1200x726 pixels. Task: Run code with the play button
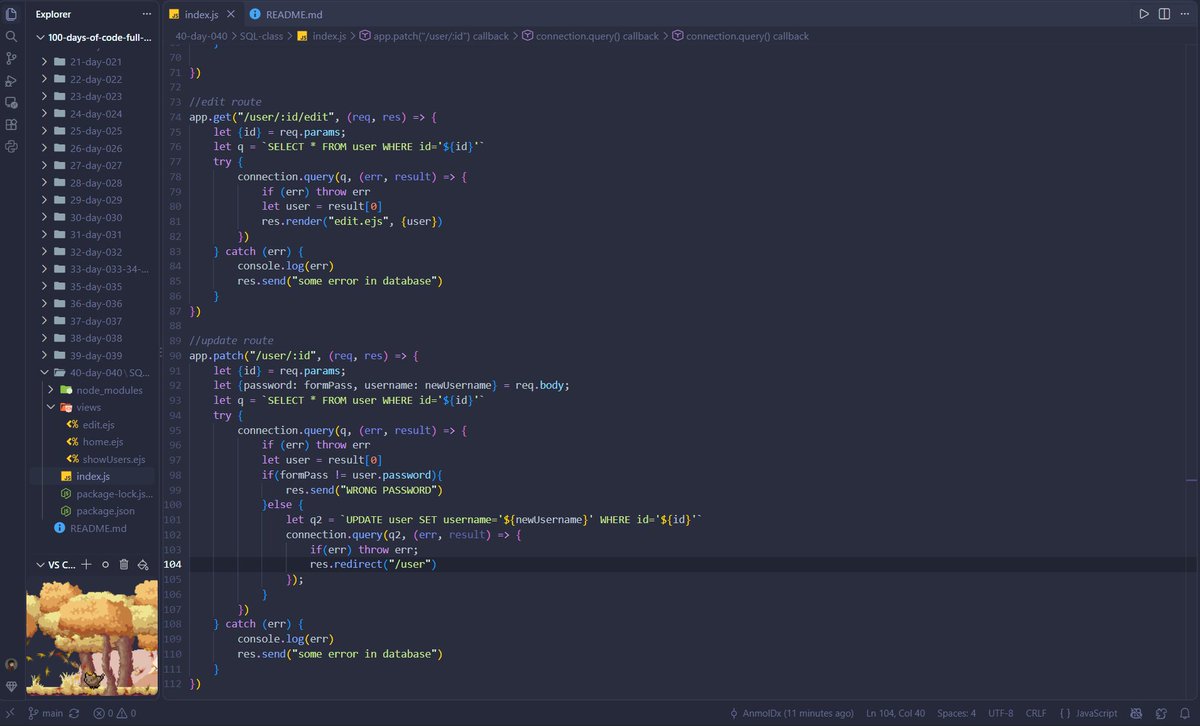[x=1144, y=14]
